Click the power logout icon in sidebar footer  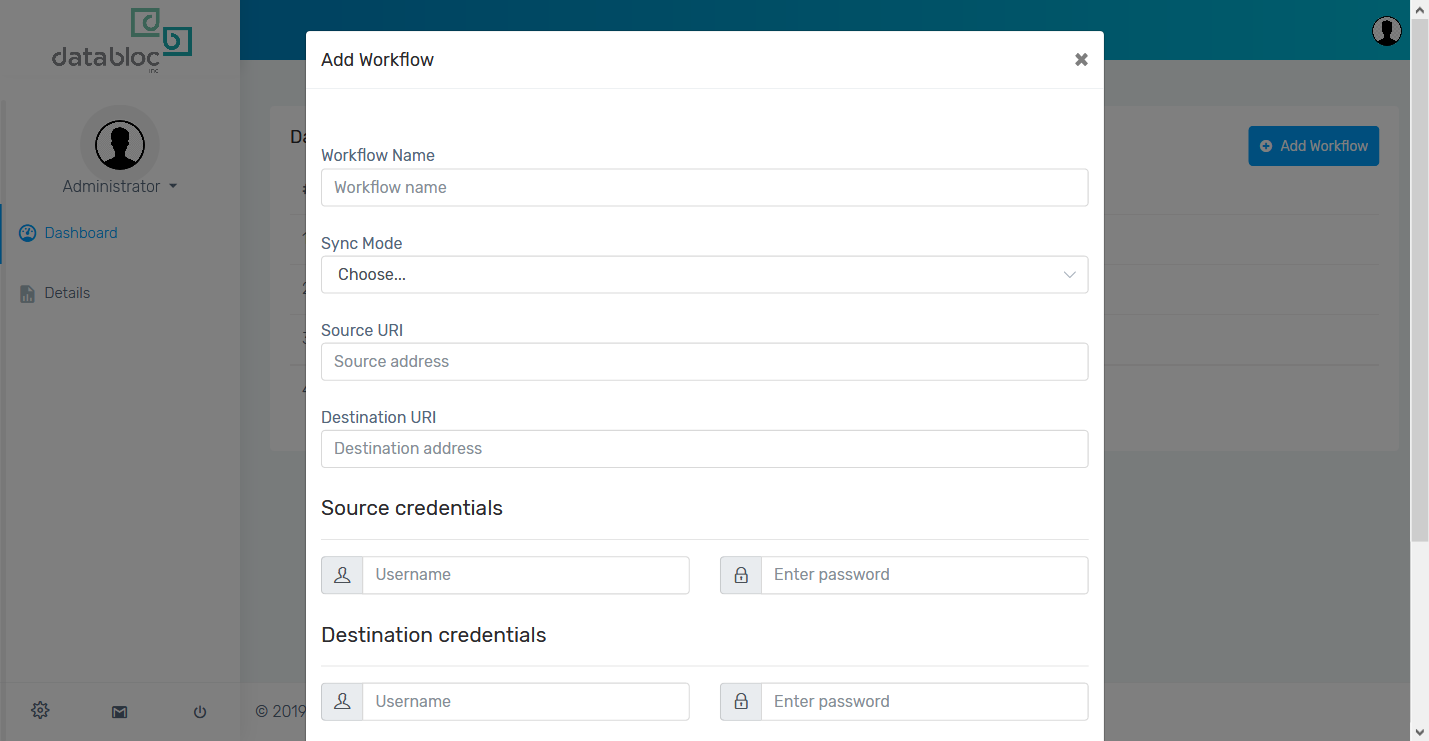coord(200,712)
